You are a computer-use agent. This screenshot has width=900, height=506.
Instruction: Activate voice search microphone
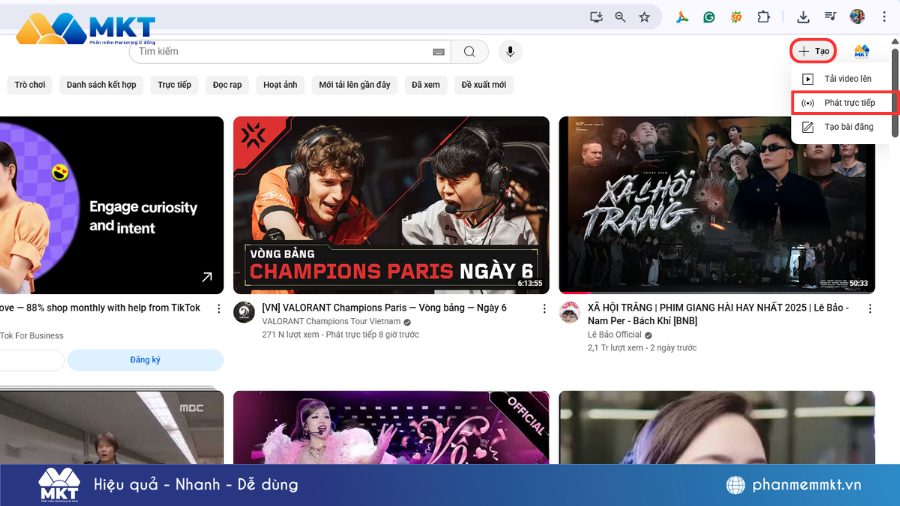pyautogui.click(x=510, y=52)
